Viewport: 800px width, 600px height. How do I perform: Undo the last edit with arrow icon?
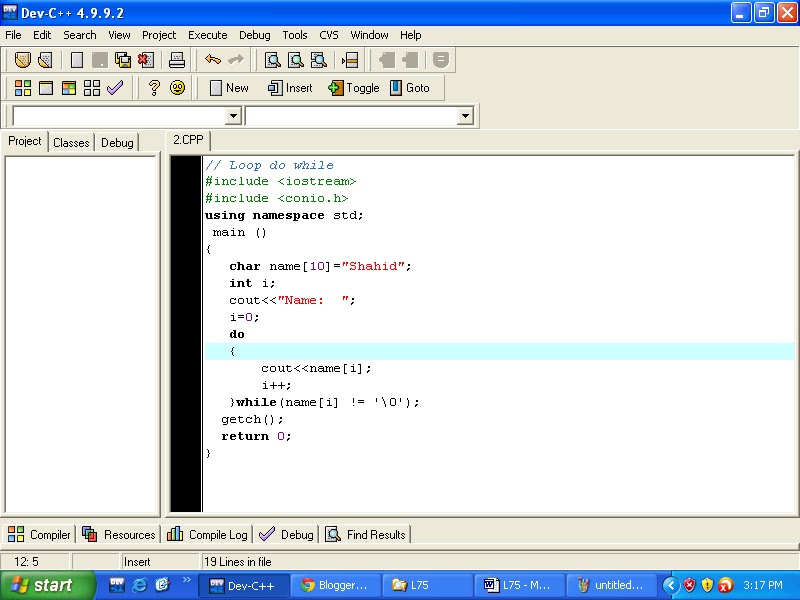click(x=213, y=60)
